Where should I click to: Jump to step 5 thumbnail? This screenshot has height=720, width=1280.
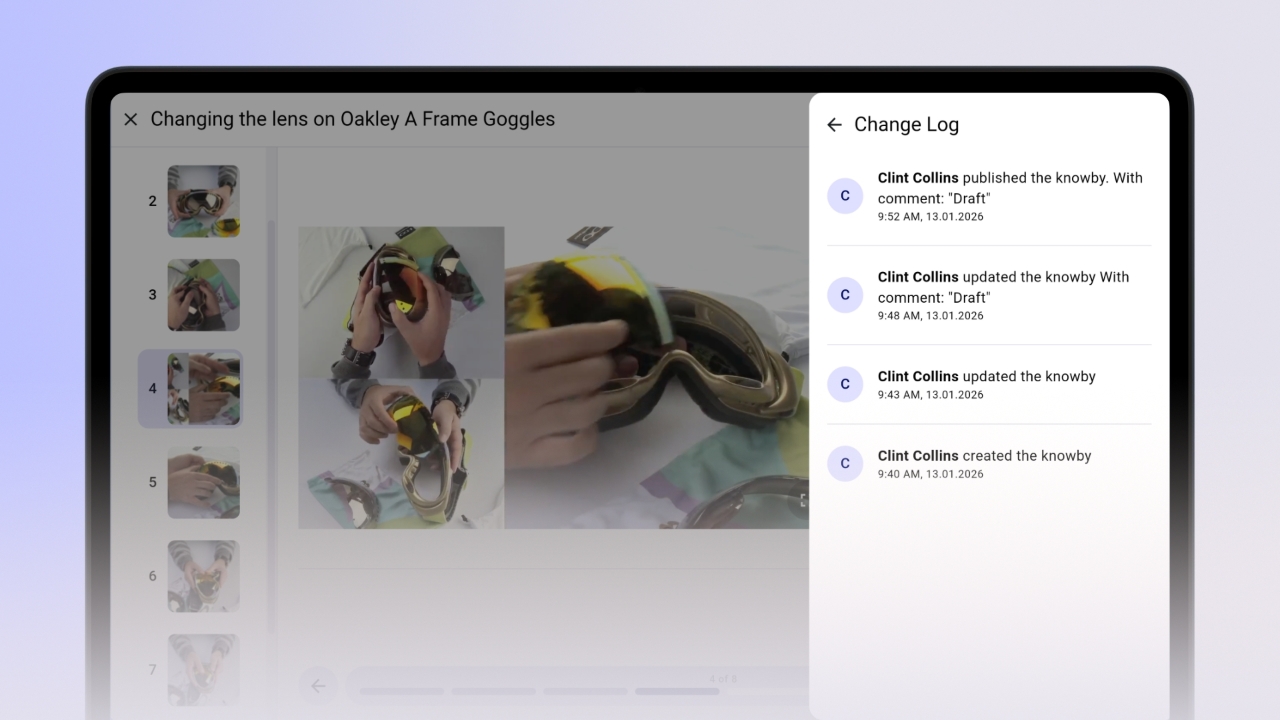[203, 482]
